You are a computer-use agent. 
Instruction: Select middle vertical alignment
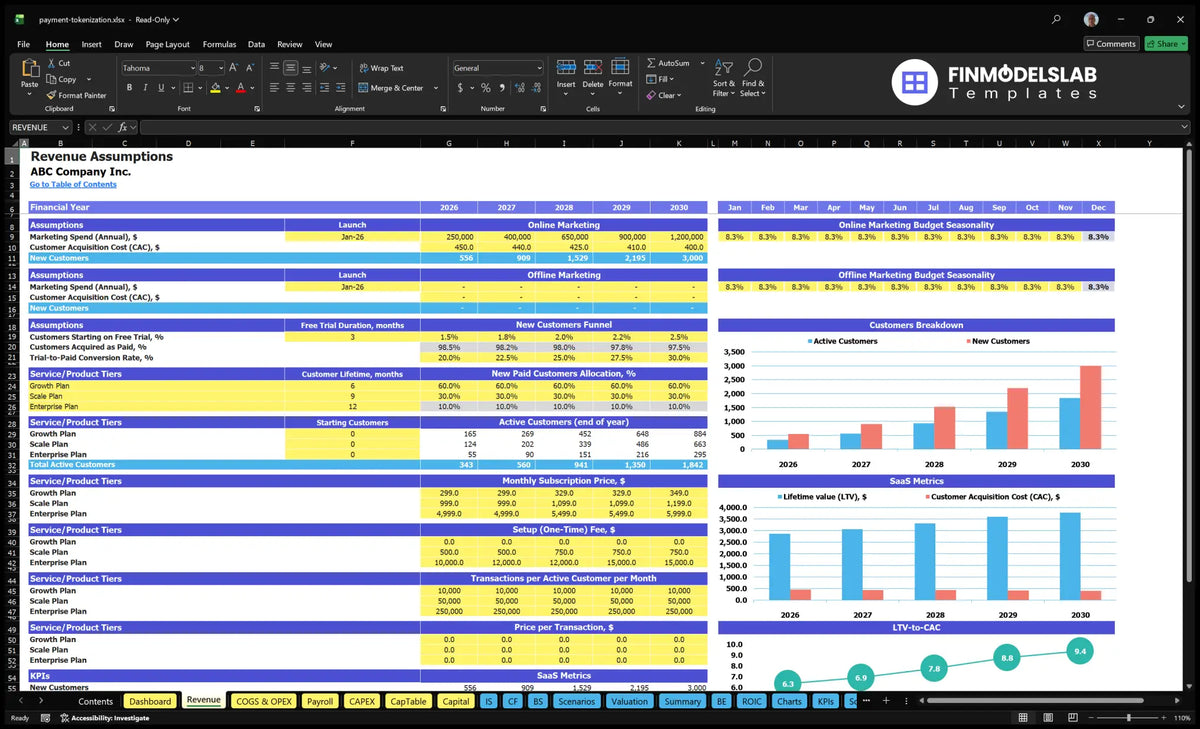[x=290, y=68]
